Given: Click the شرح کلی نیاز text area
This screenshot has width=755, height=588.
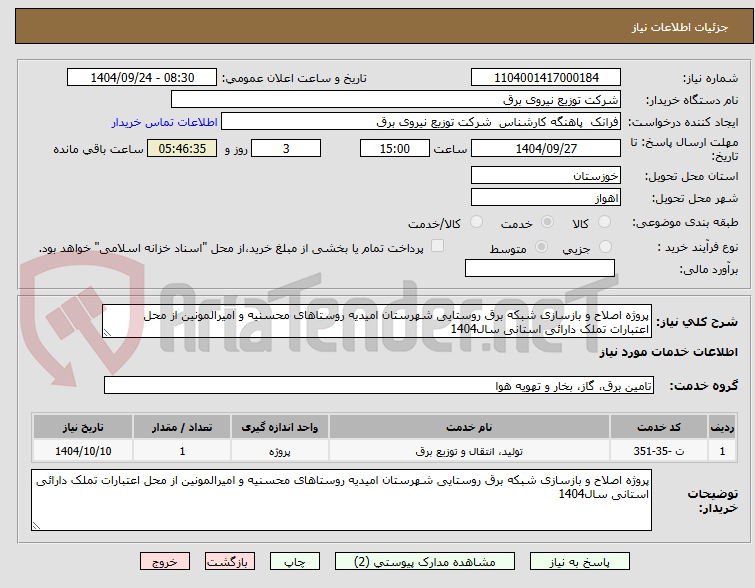Looking at the screenshot, I should [377, 321].
